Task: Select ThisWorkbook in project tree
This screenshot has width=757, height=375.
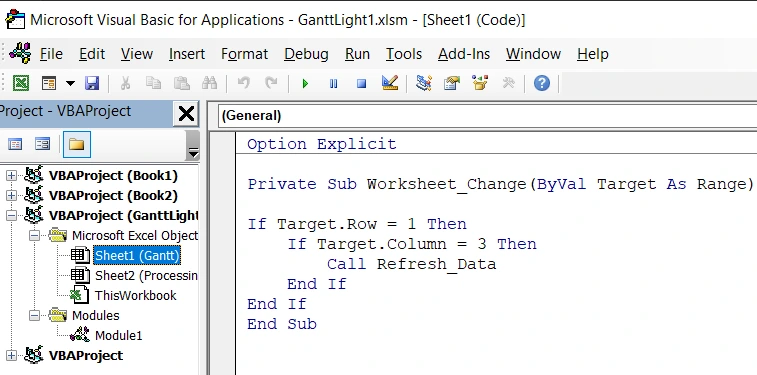Action: point(136,295)
